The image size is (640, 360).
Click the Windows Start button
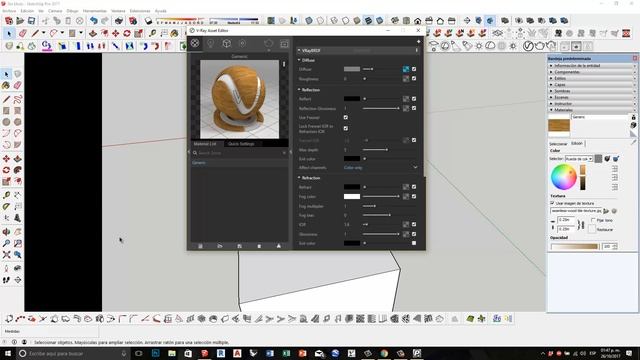8,353
